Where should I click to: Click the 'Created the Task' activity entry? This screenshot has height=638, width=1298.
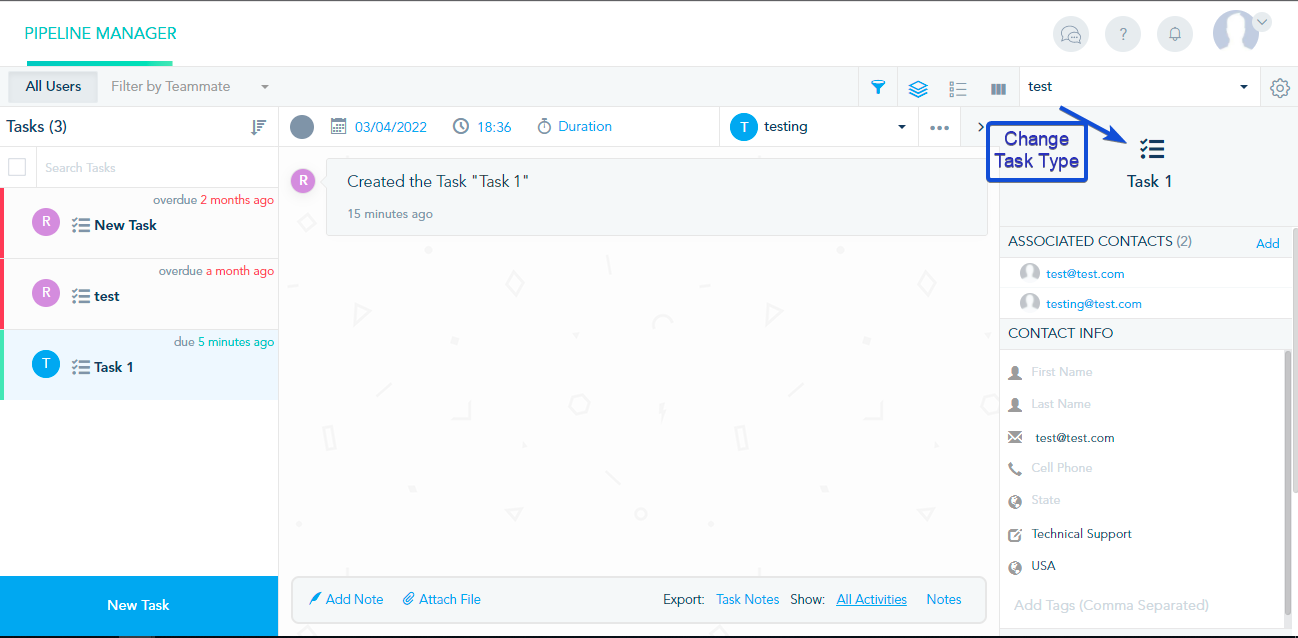[657, 196]
